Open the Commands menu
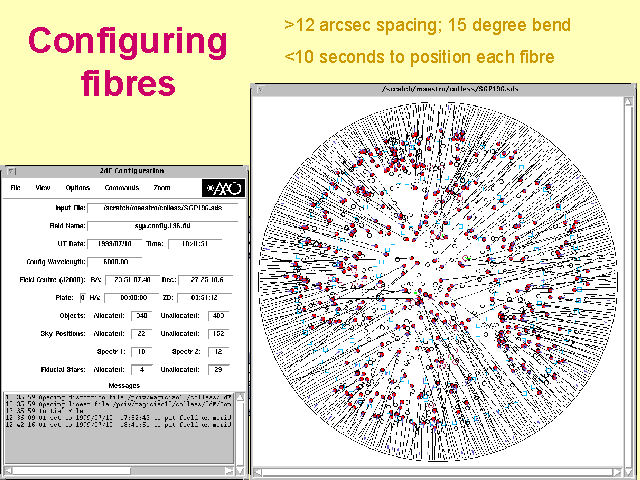This screenshot has height=480, width=640. (122, 187)
